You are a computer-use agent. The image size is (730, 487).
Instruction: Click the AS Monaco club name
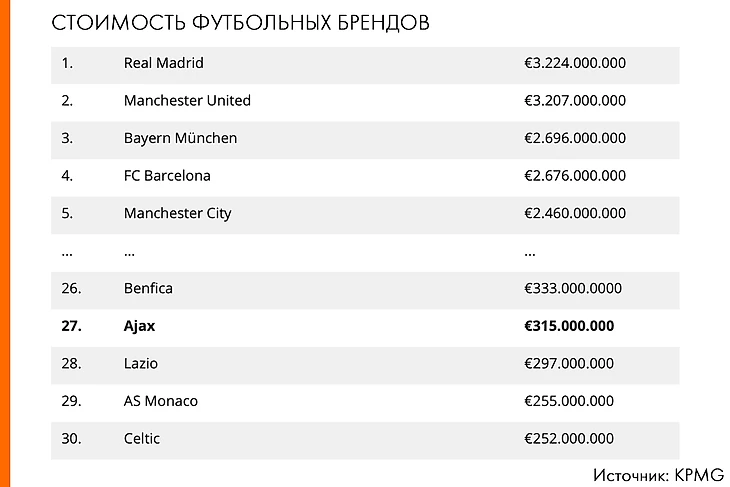click(161, 401)
